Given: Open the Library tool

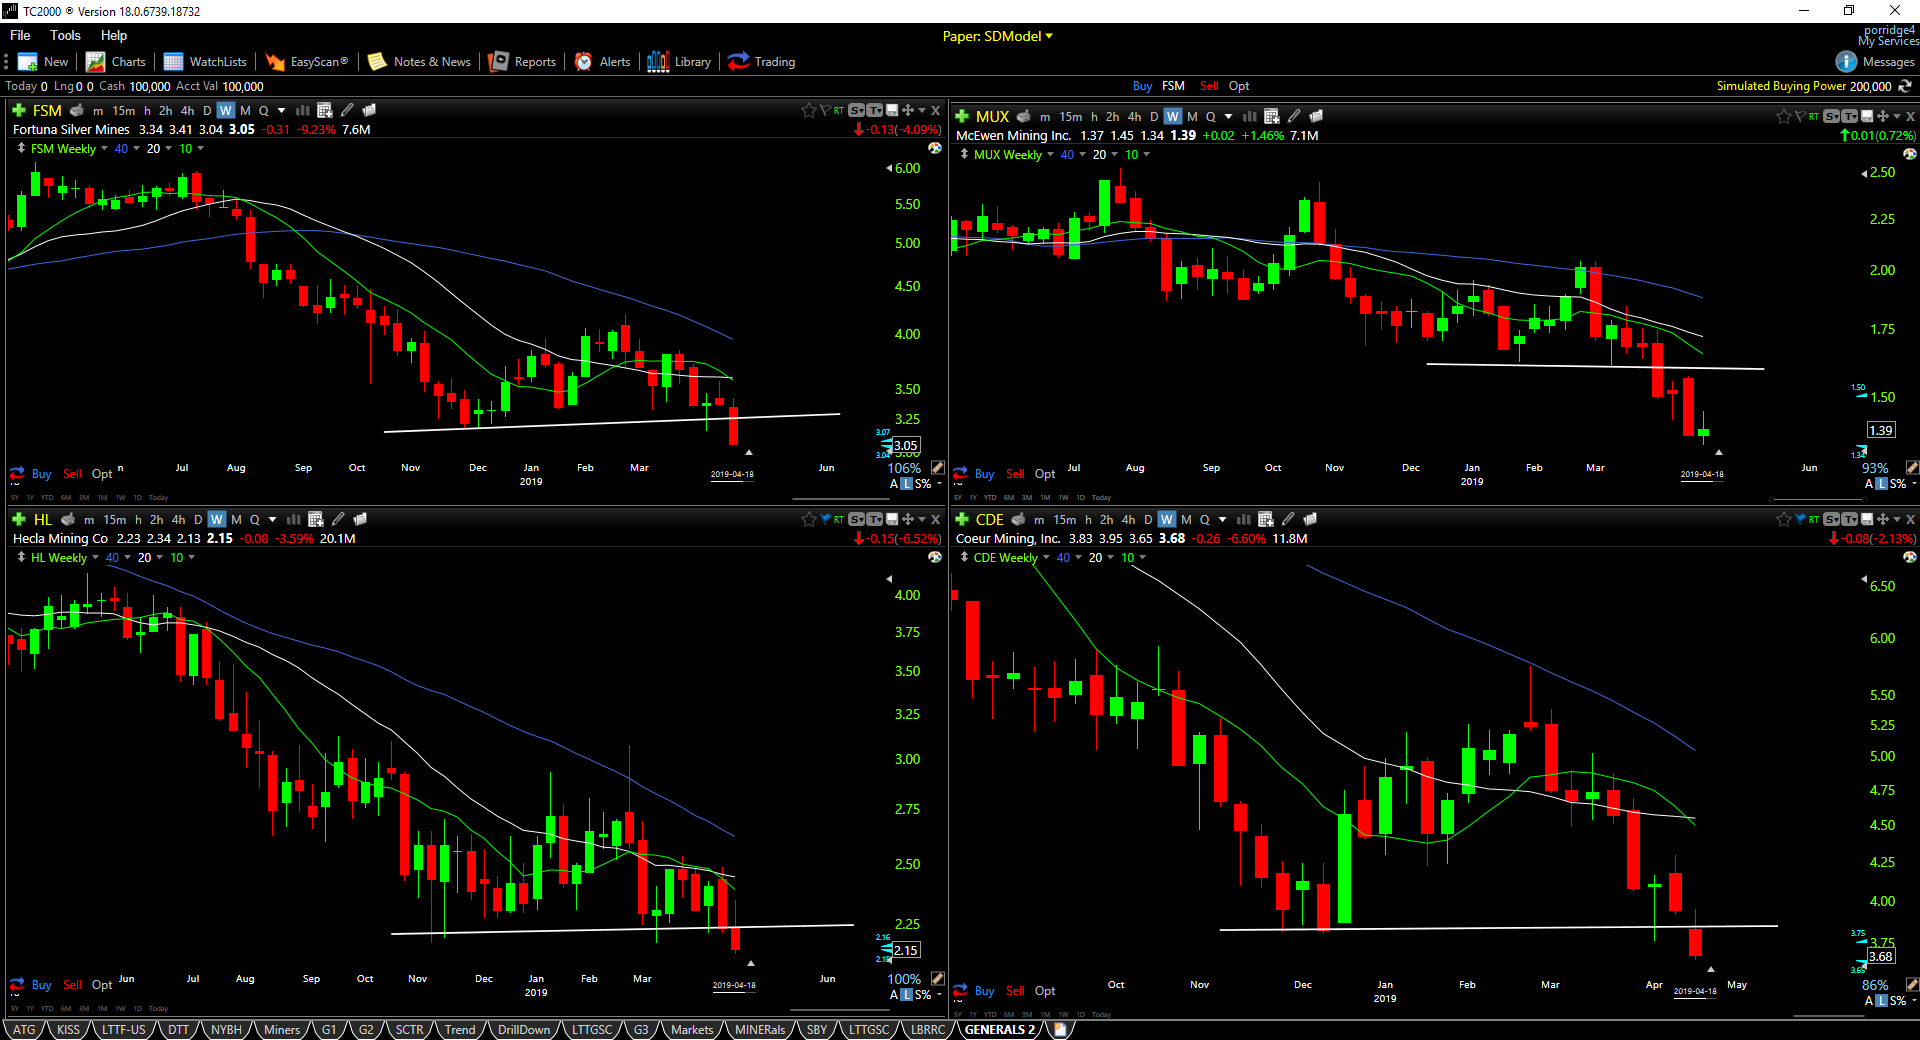Looking at the screenshot, I should (x=679, y=62).
